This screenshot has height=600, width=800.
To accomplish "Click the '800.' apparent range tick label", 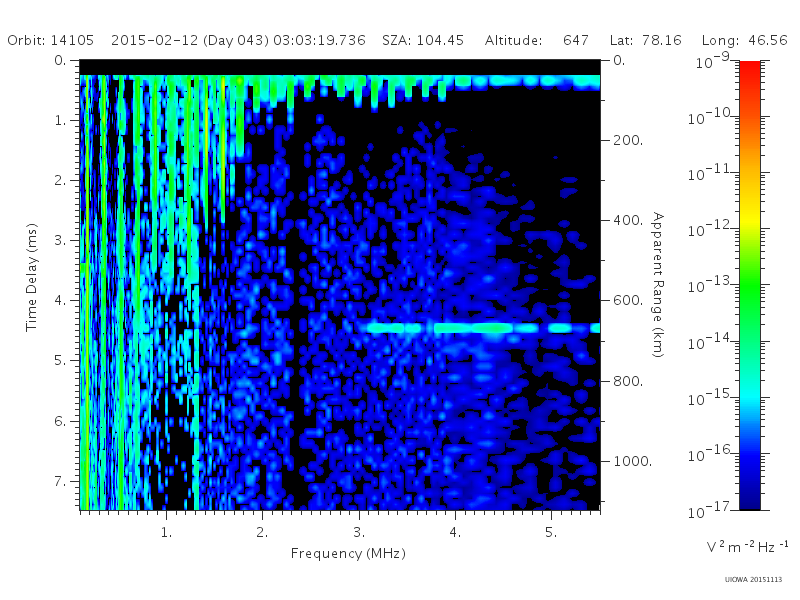I will [x=628, y=381].
